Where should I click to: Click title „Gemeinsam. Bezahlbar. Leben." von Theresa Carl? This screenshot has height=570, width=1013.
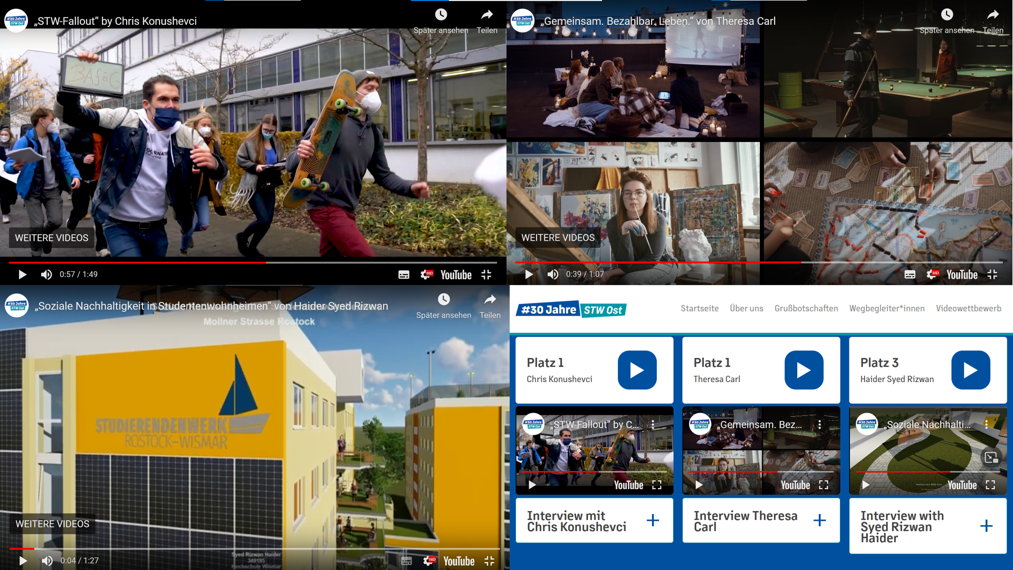coord(658,21)
